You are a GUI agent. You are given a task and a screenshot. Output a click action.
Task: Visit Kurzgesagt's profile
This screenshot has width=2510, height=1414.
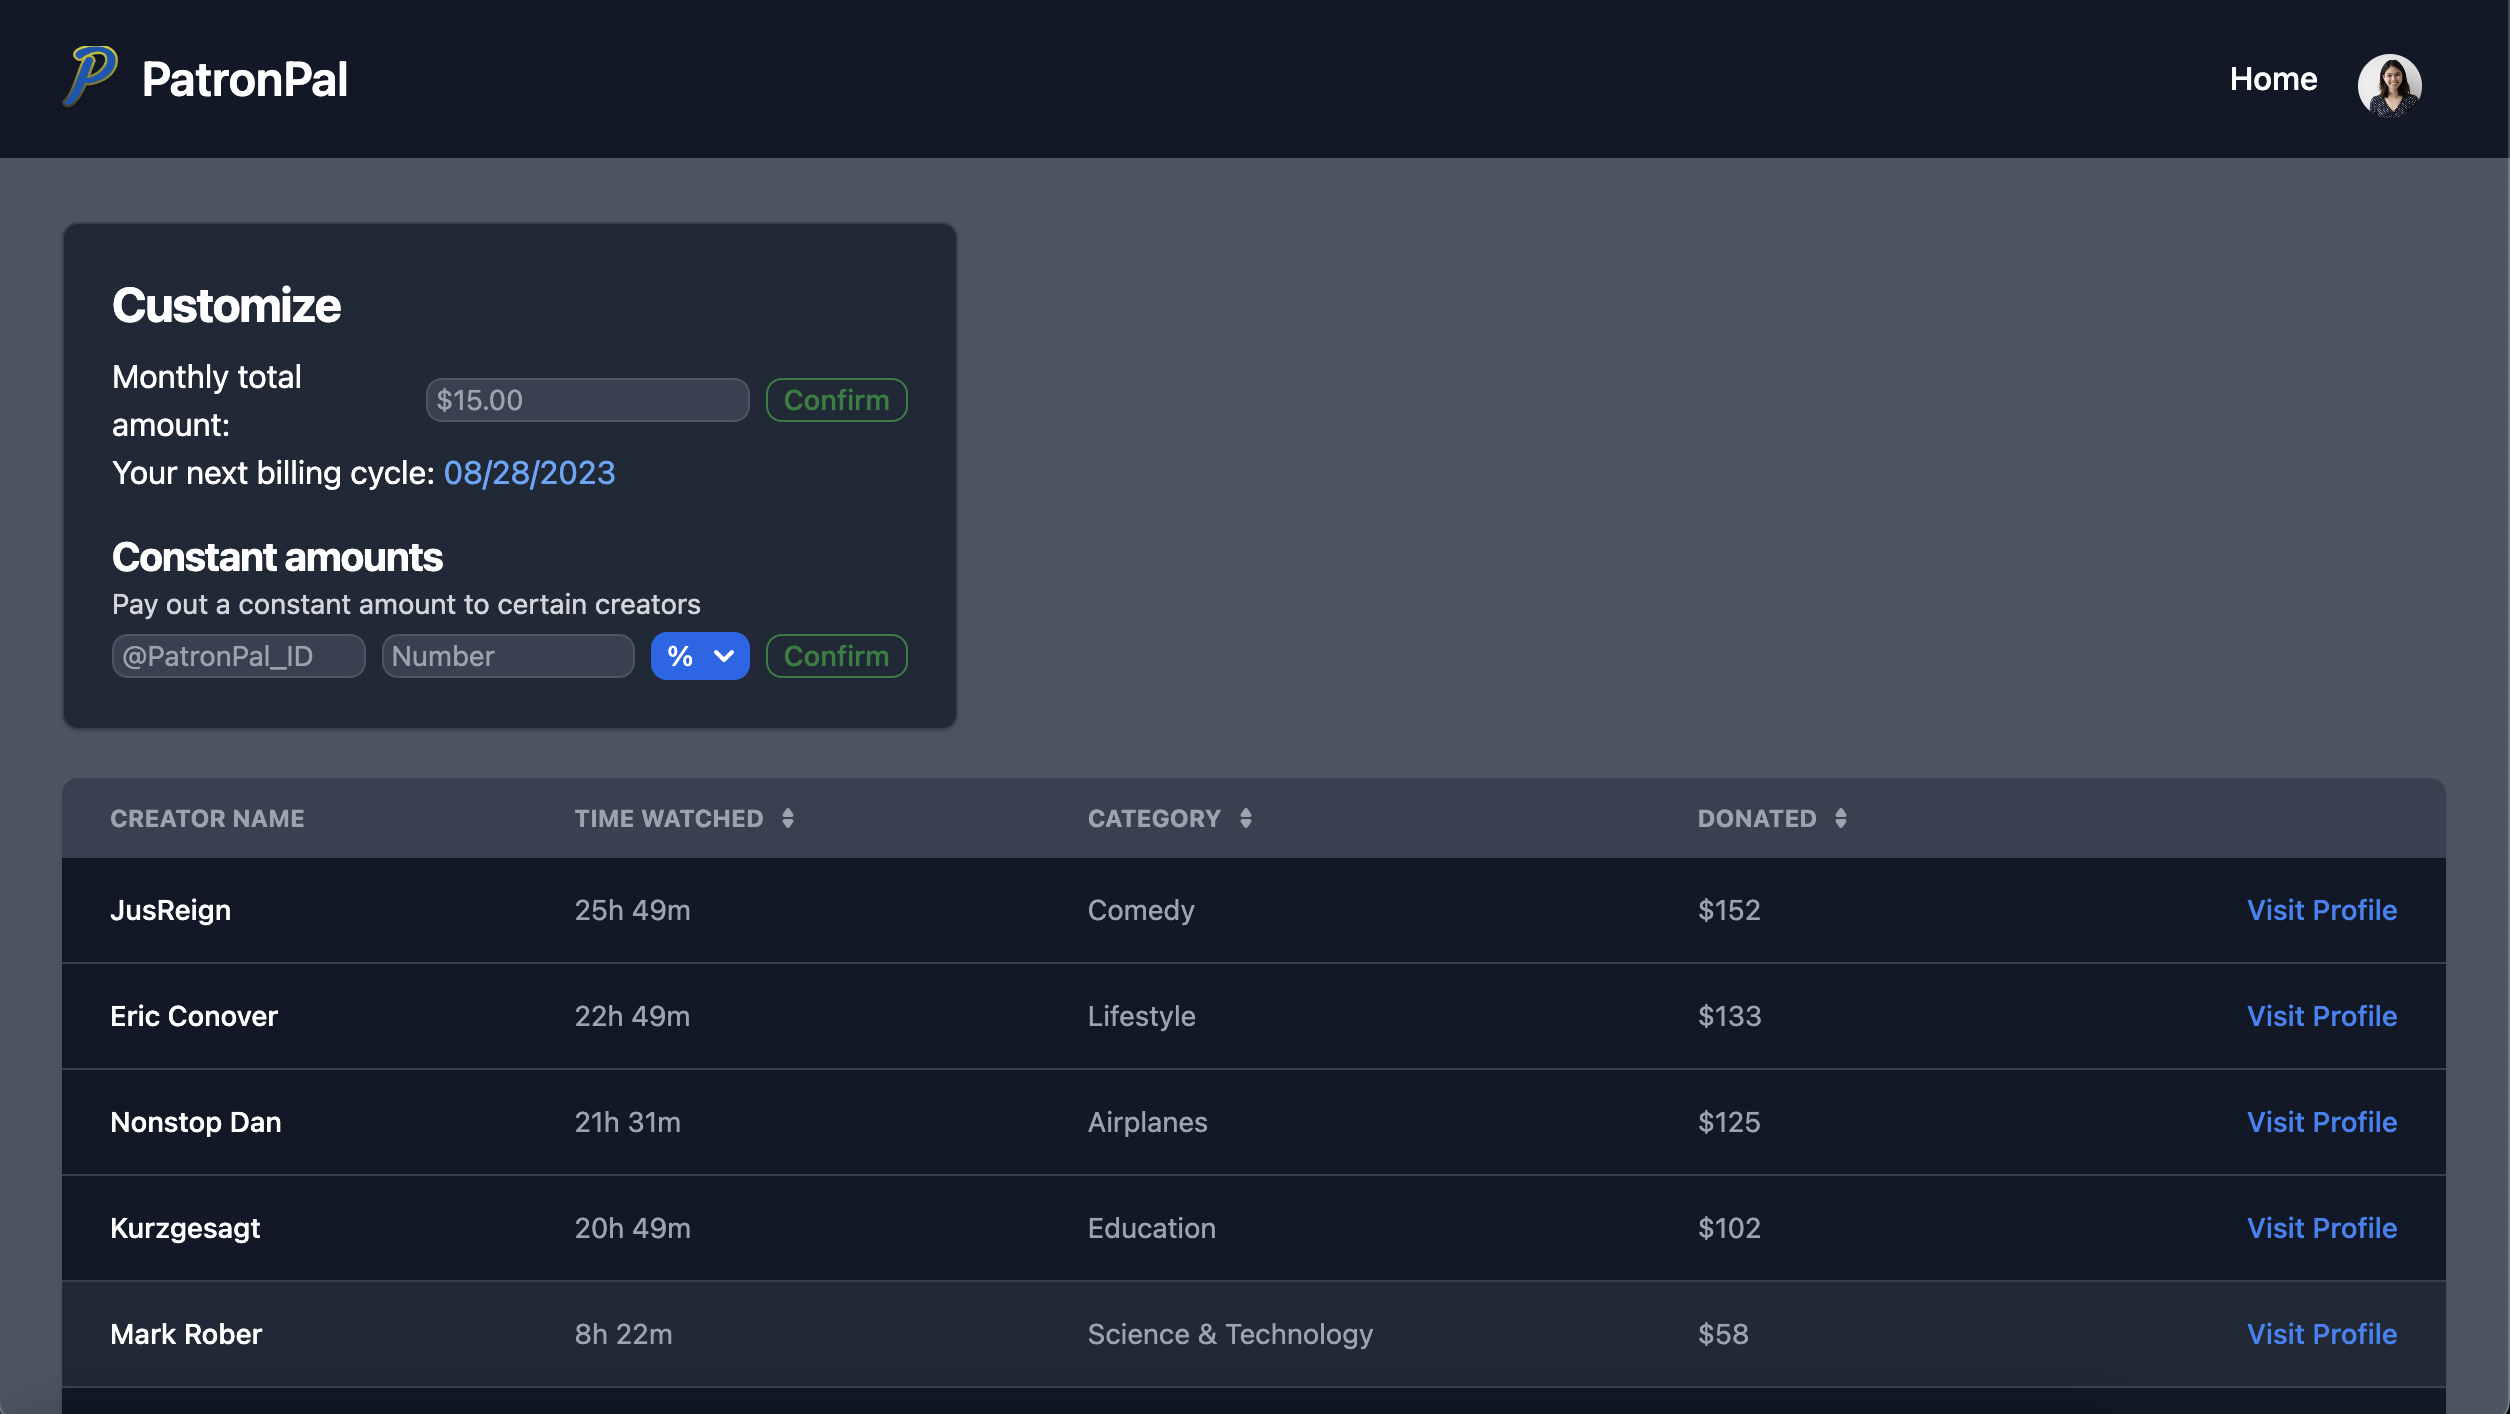coord(2321,1228)
